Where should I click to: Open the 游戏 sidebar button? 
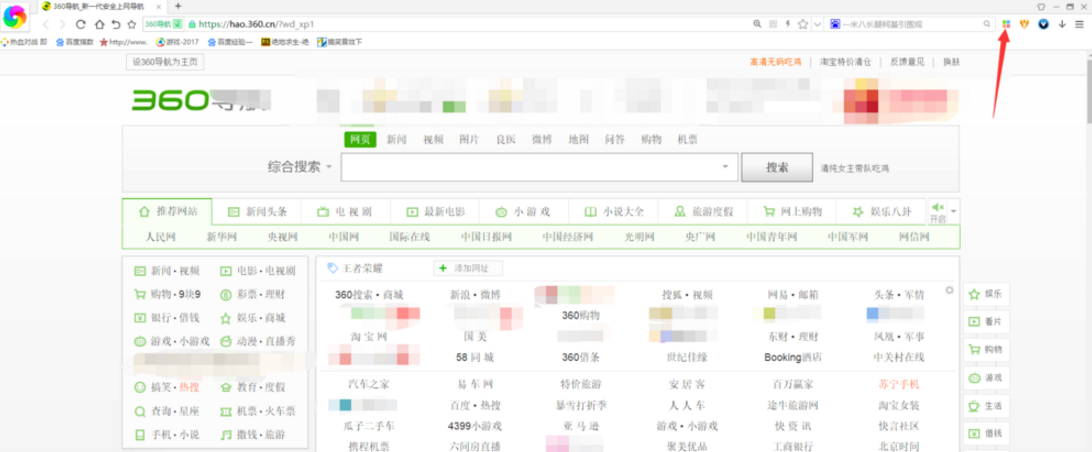coord(986,378)
